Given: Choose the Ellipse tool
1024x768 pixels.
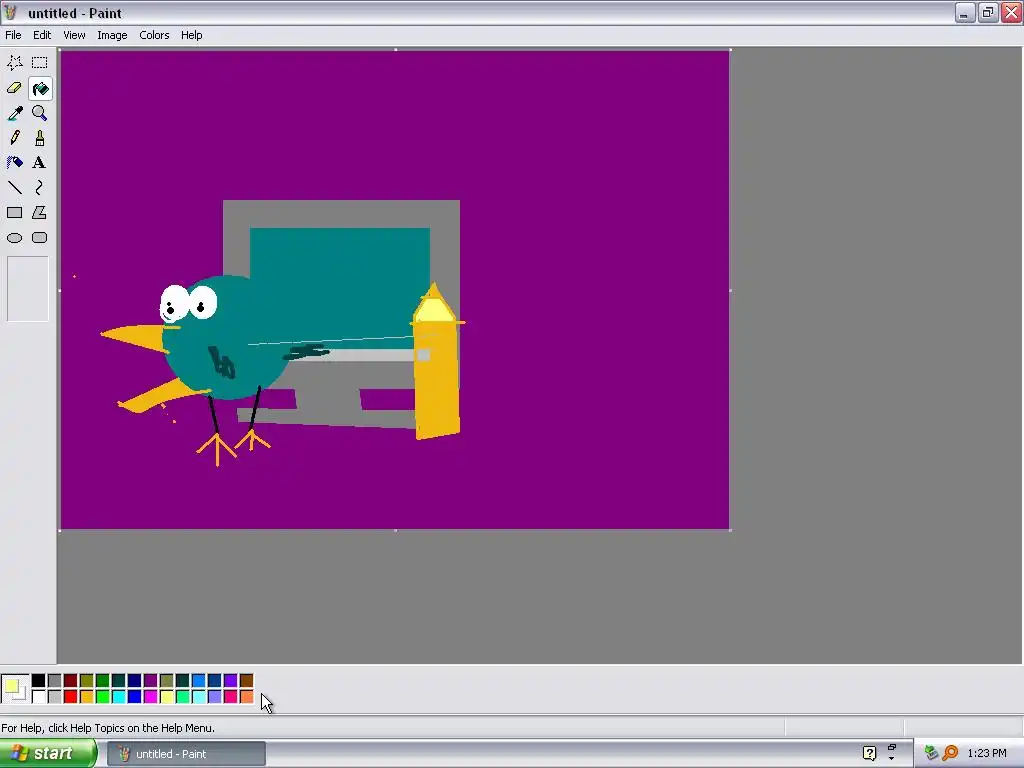Looking at the screenshot, I should [15, 238].
